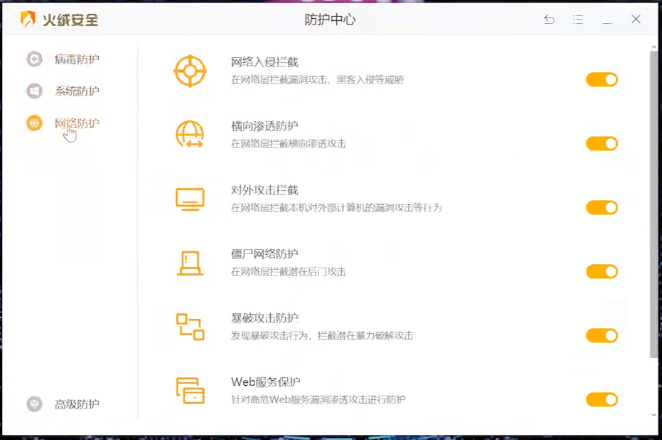Click the 火绒安全 brand name text
Viewport: 662px width, 440px height.
(71, 19)
